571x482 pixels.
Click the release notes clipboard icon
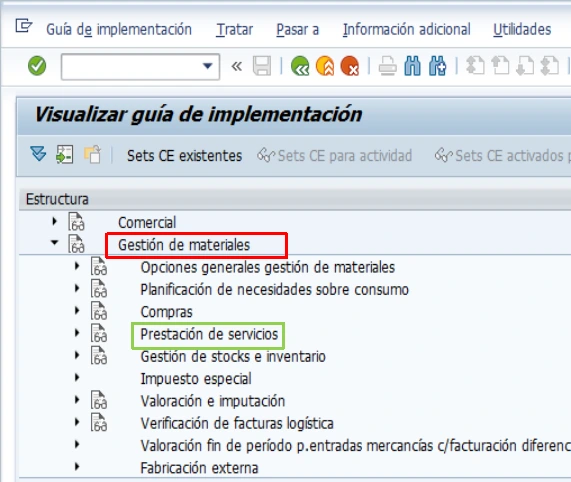click(x=92, y=154)
